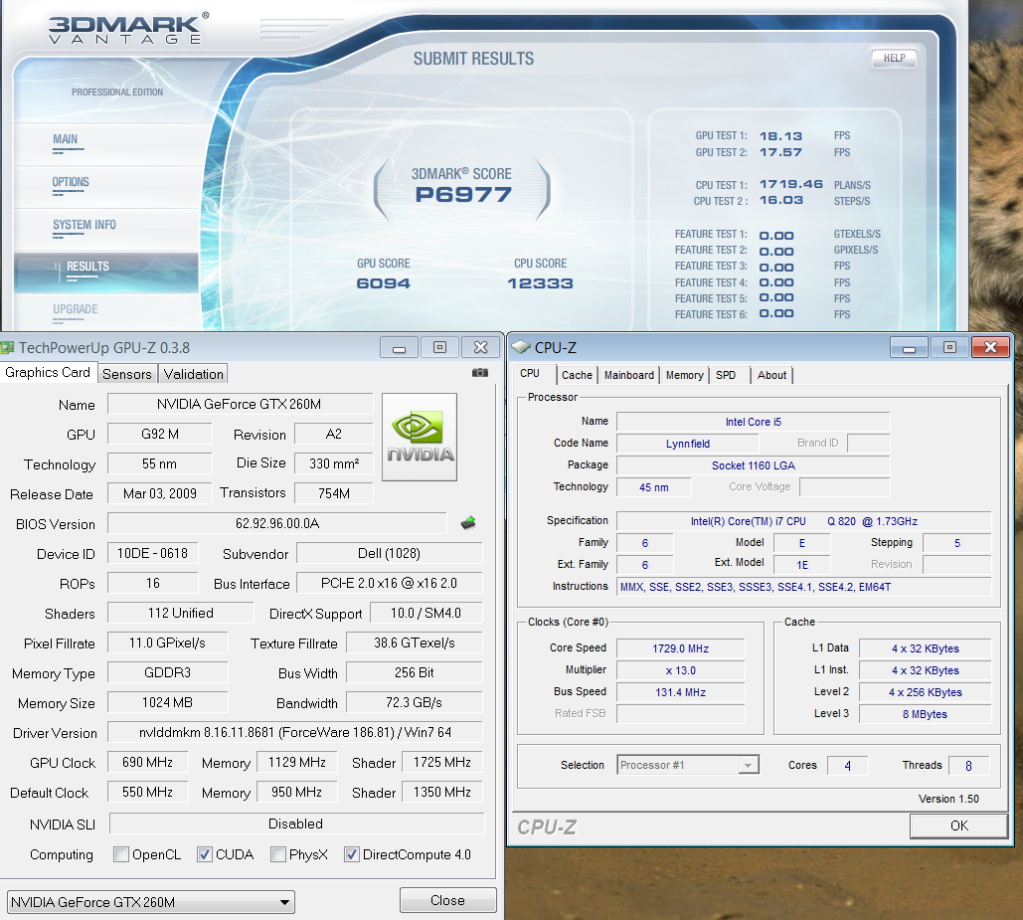Click the Subvendor field Dell (1028)
1023x920 pixels.
[389, 553]
